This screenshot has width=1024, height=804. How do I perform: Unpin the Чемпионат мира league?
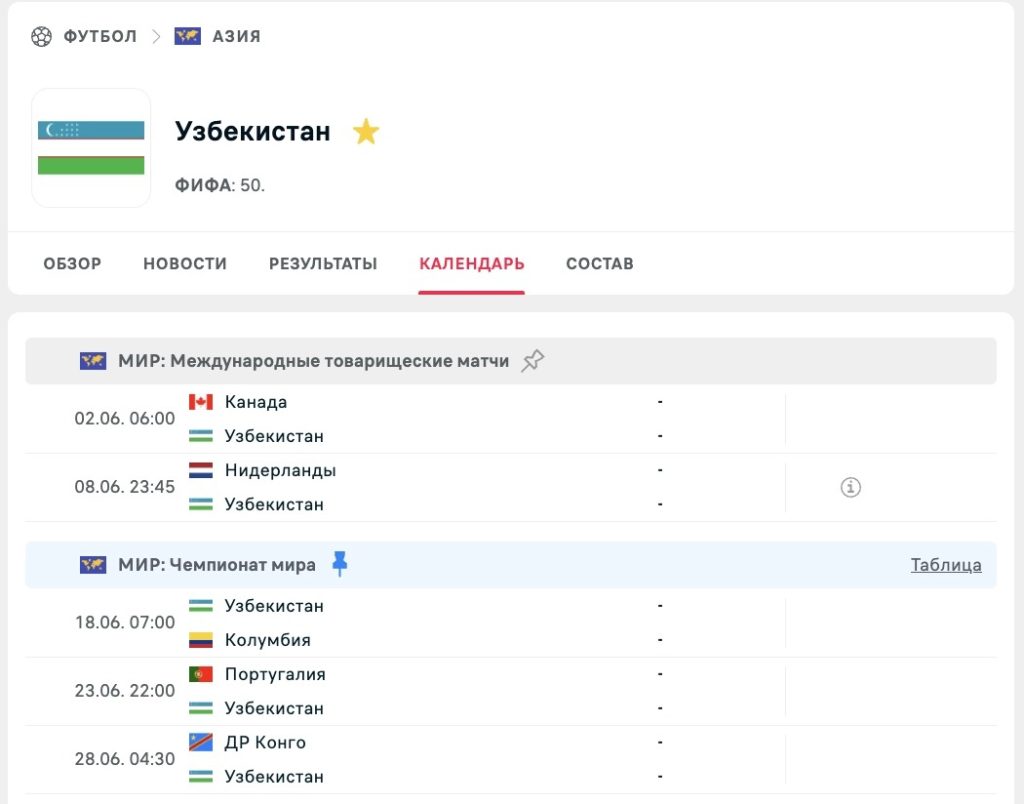click(x=340, y=564)
